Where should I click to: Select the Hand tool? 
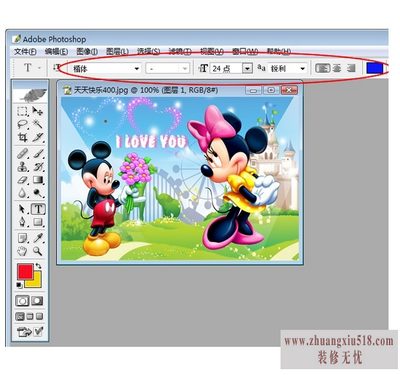pos(22,251)
